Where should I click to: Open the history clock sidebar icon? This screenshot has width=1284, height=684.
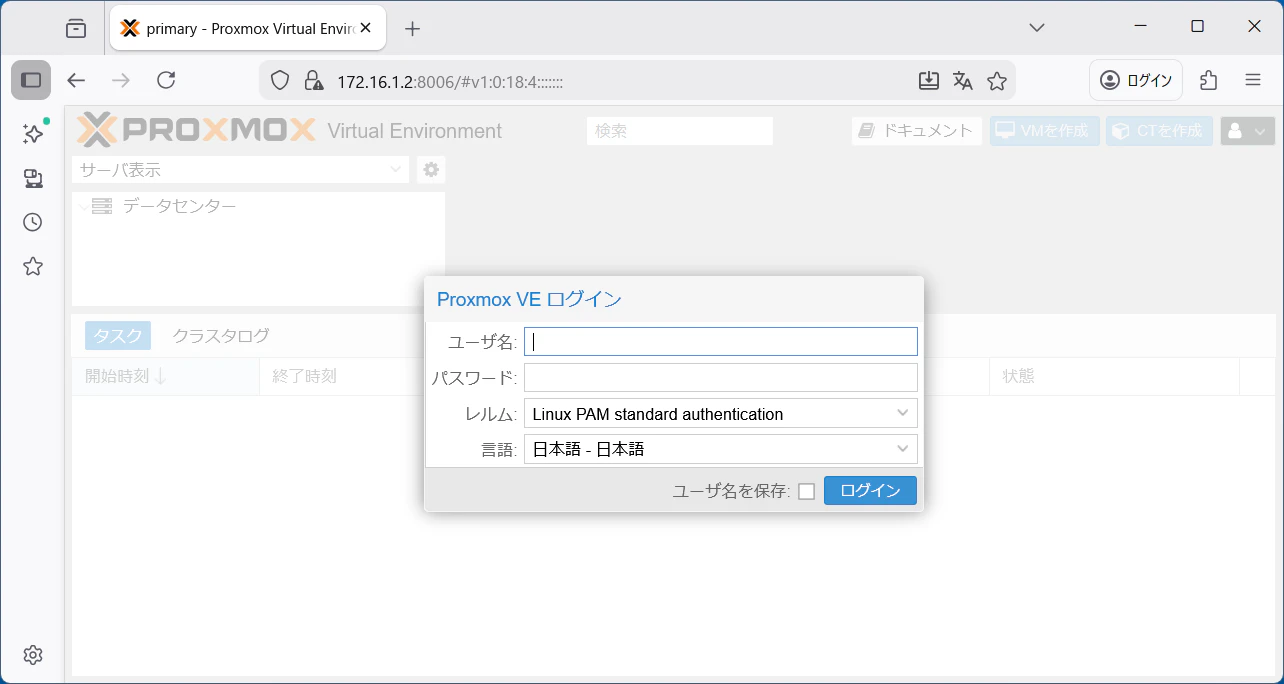point(33,222)
